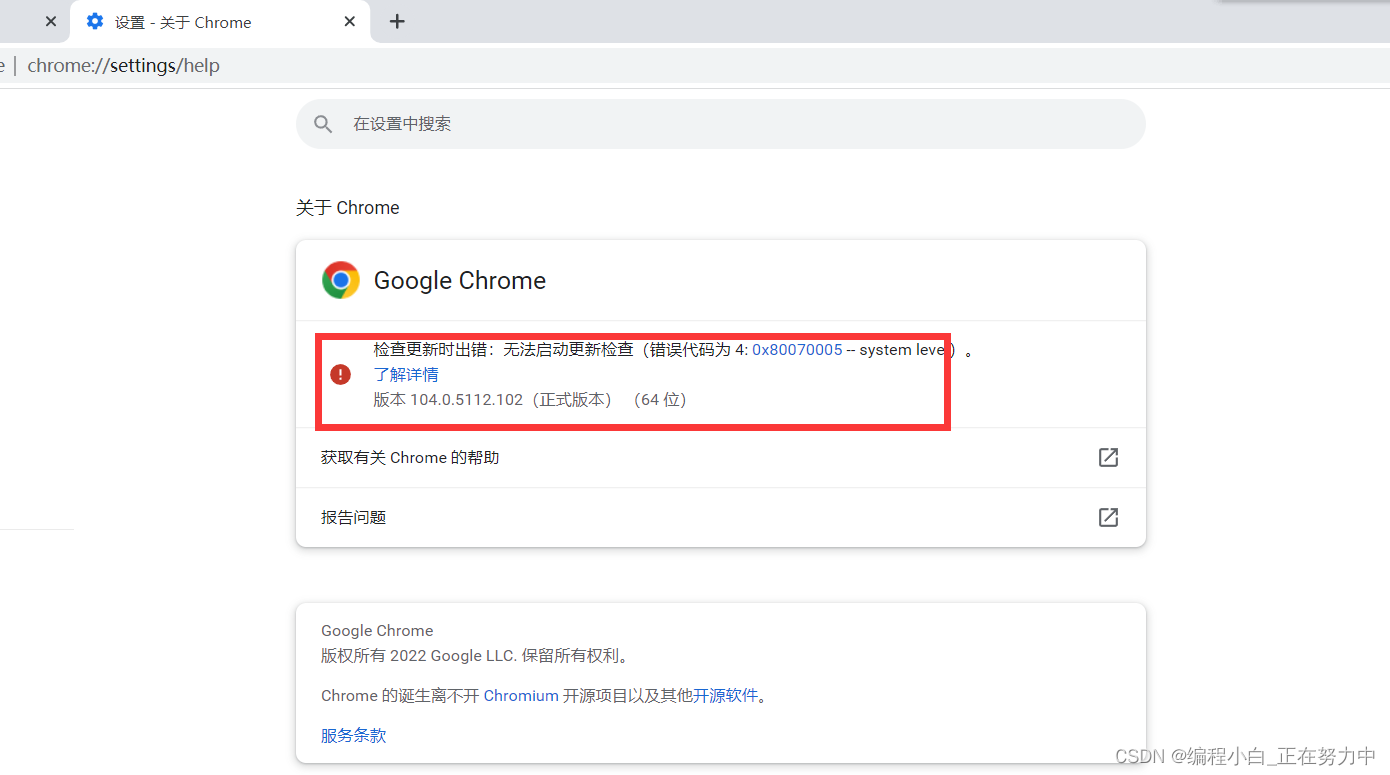Click the update check error message text
This screenshot has width=1390, height=775.
point(674,350)
